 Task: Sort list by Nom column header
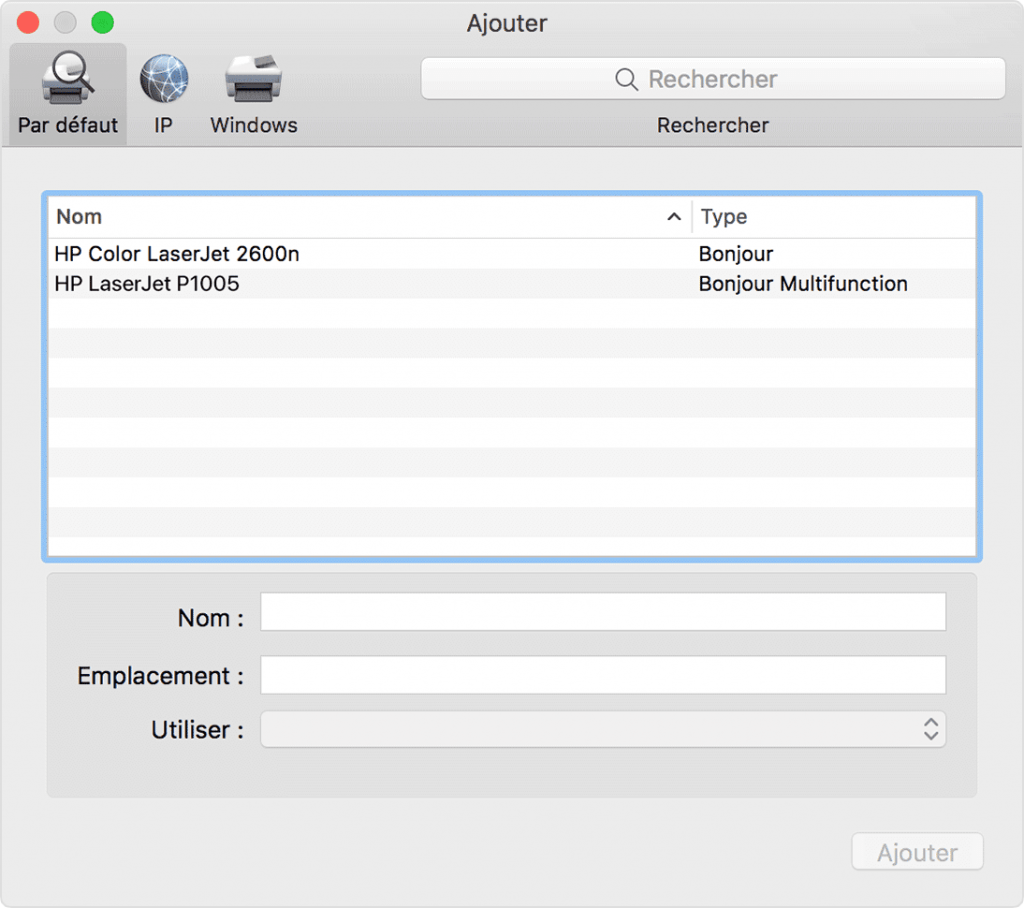370,217
